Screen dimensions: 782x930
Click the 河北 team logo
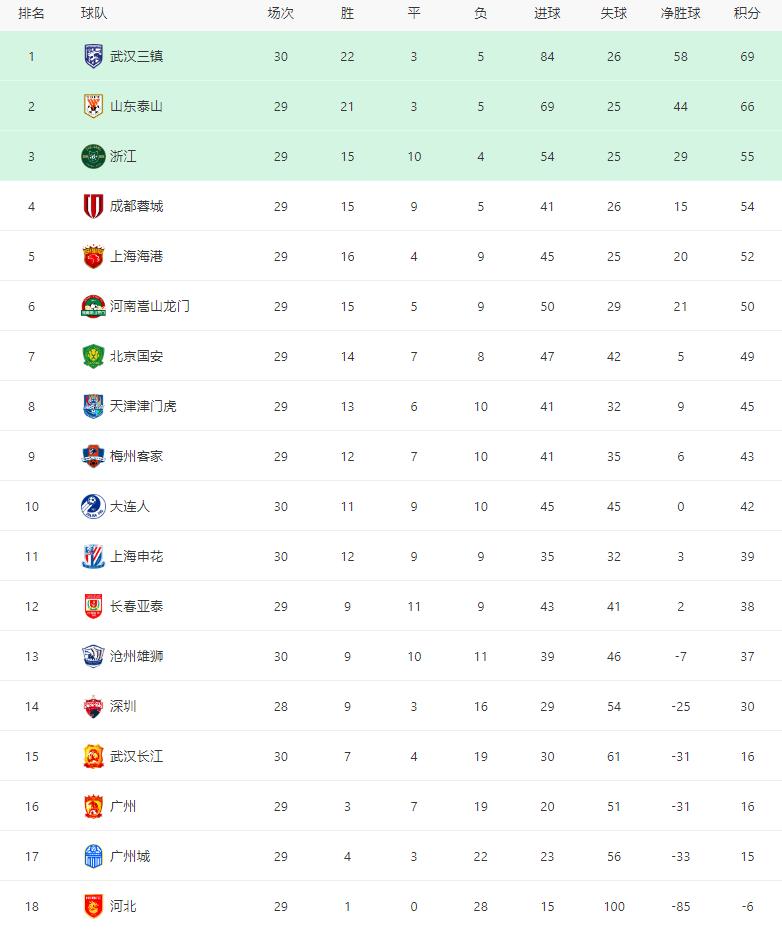[x=93, y=906]
